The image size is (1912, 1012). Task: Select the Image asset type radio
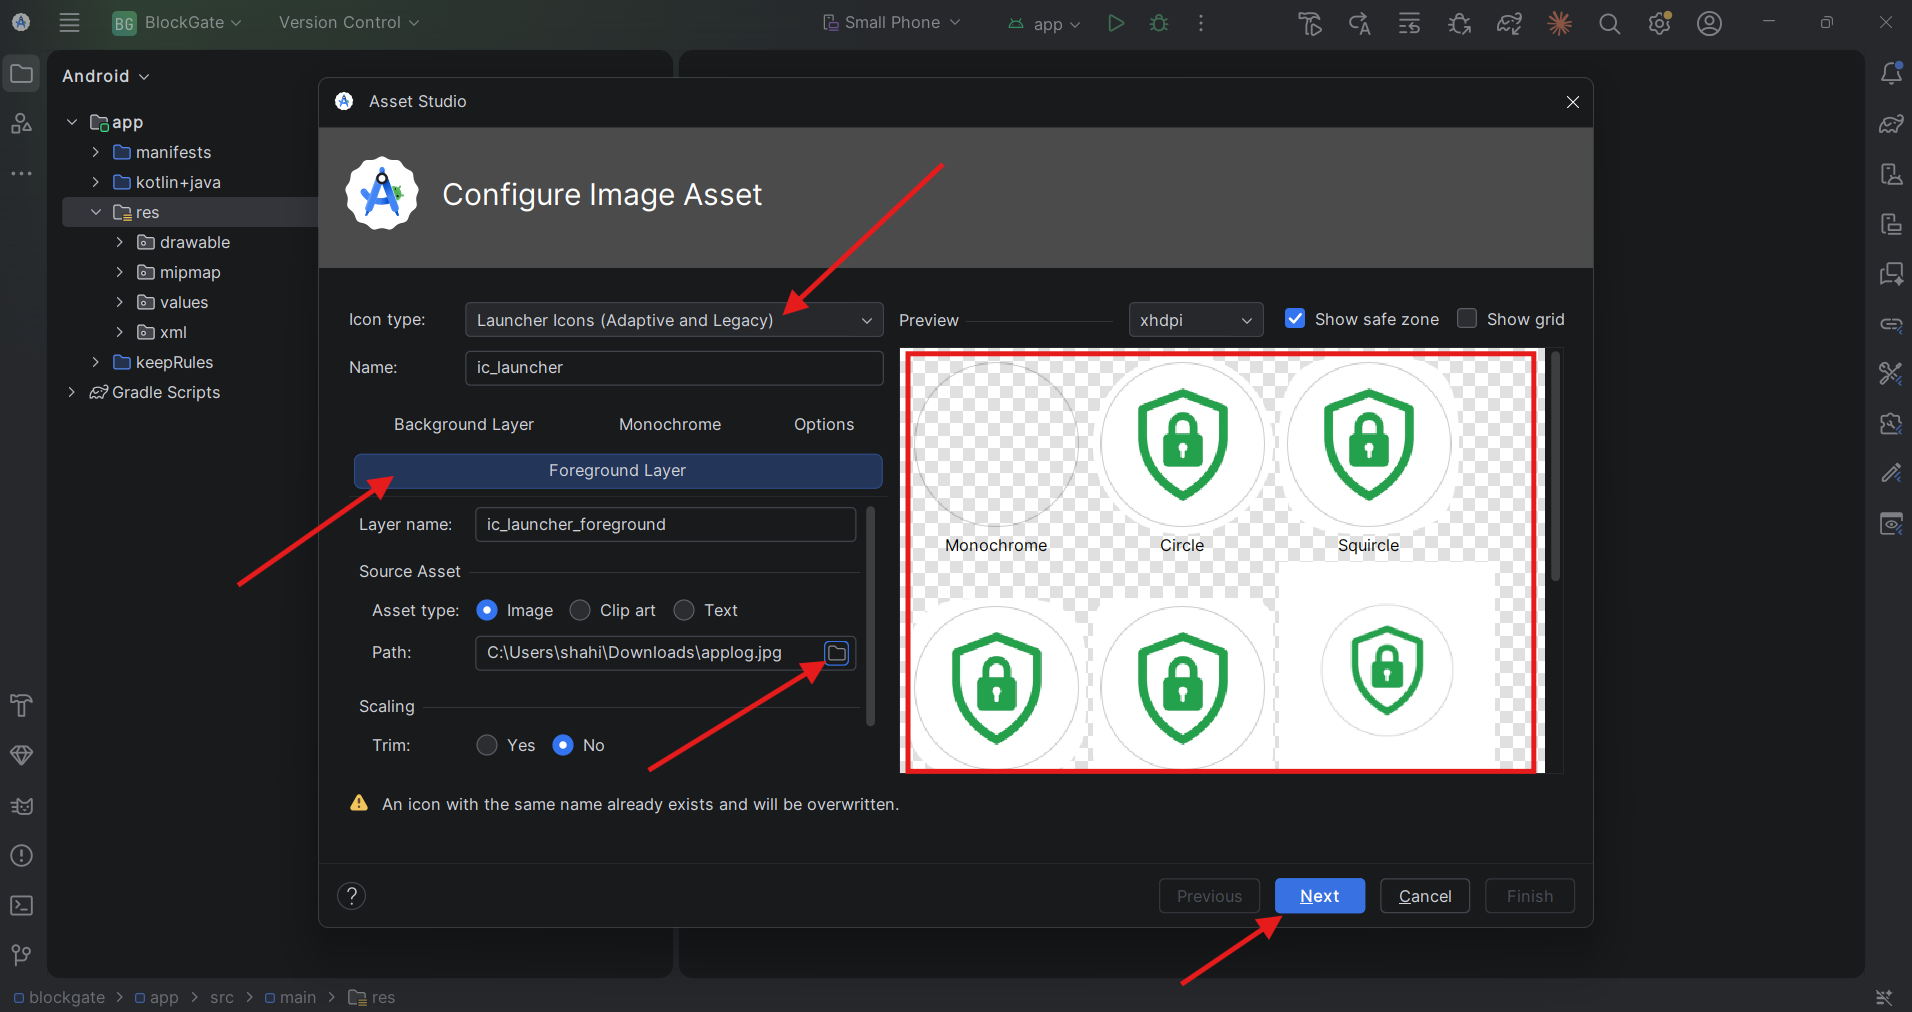point(487,610)
